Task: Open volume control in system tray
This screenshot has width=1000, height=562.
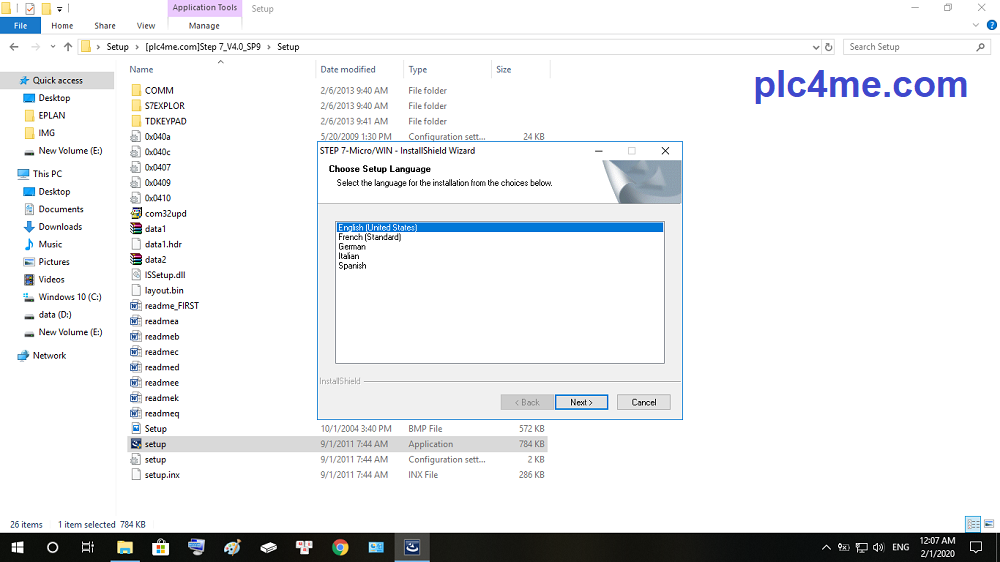Action: [x=878, y=547]
